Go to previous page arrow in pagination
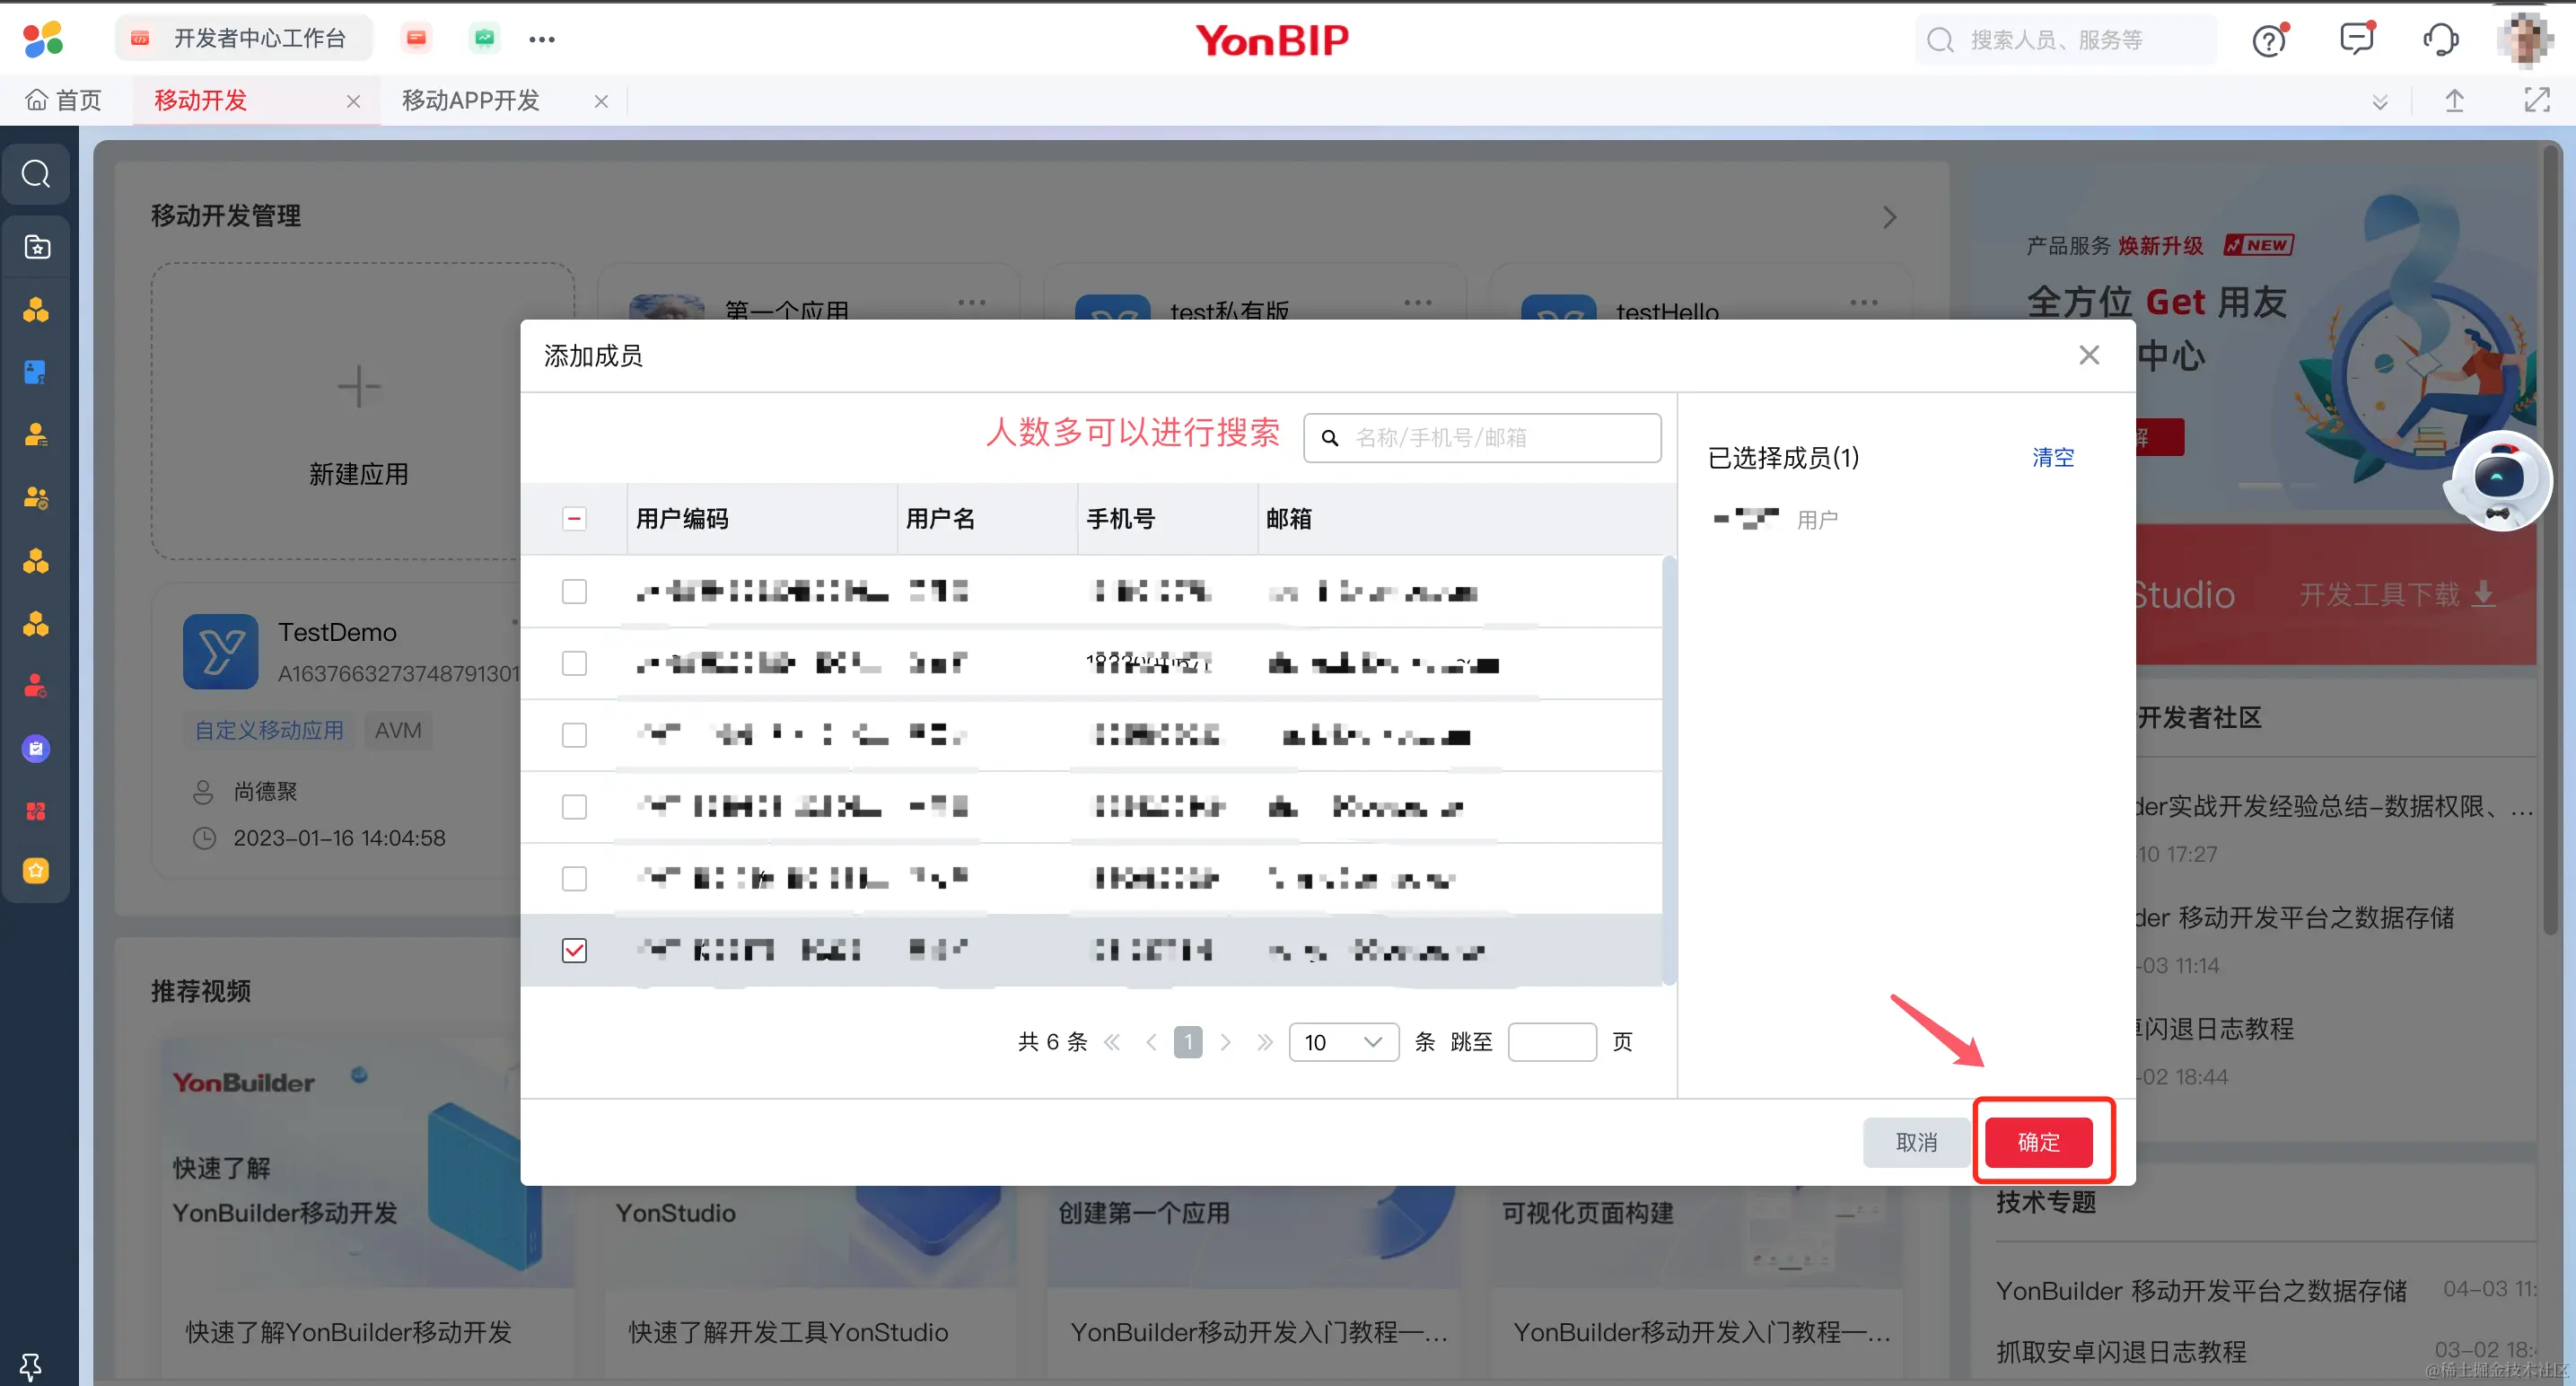2576x1386 pixels. click(1151, 1042)
